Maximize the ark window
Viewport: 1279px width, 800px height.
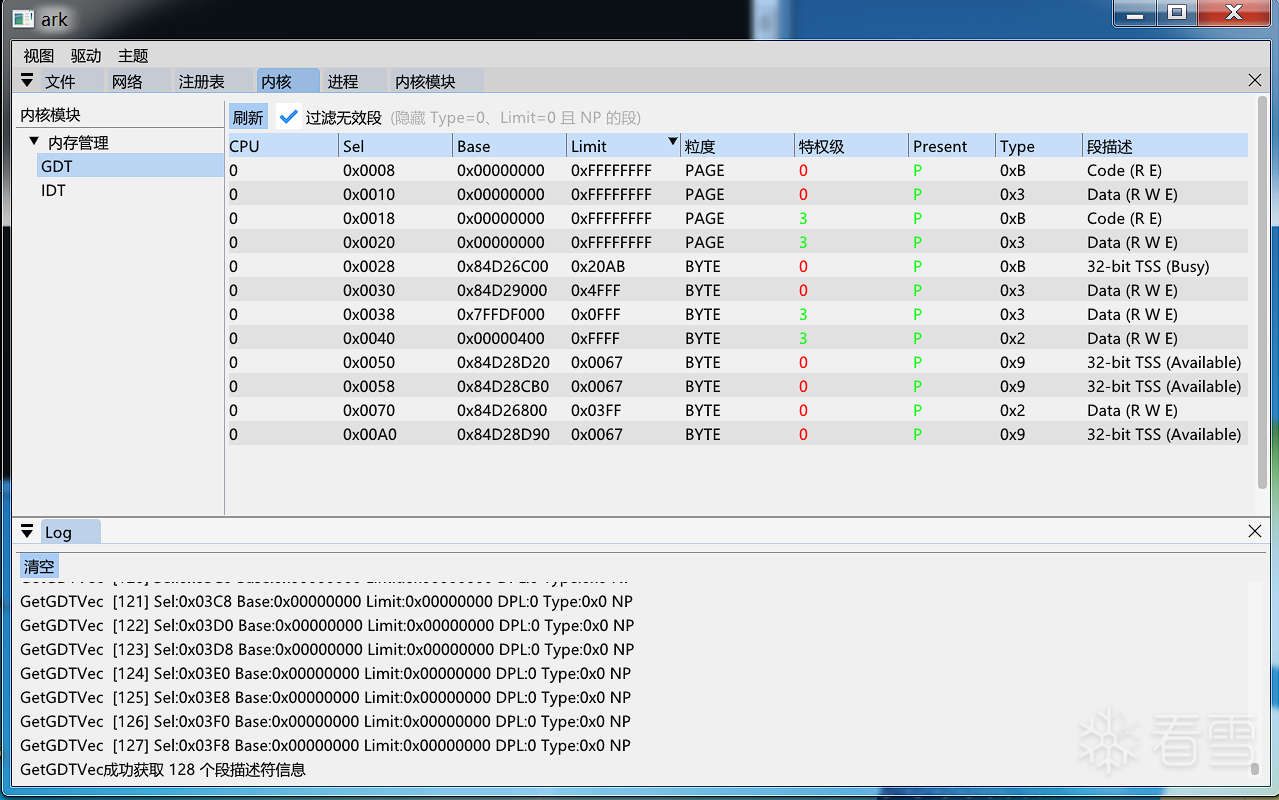click(1177, 13)
